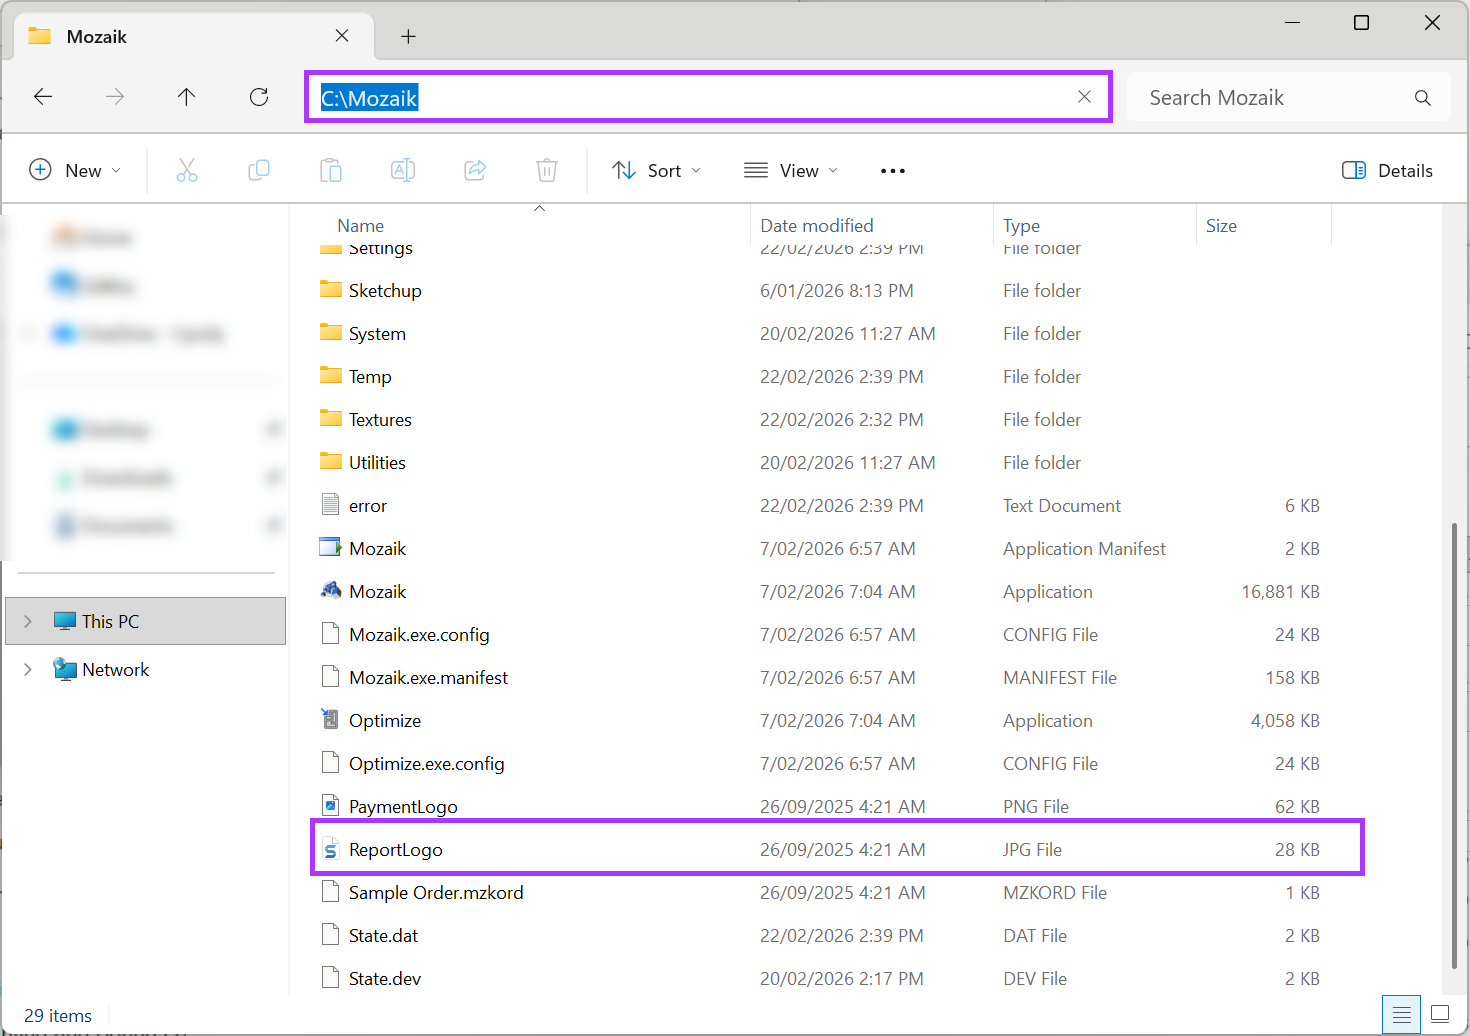
Task: Go back to the previous folder
Action: (42, 96)
